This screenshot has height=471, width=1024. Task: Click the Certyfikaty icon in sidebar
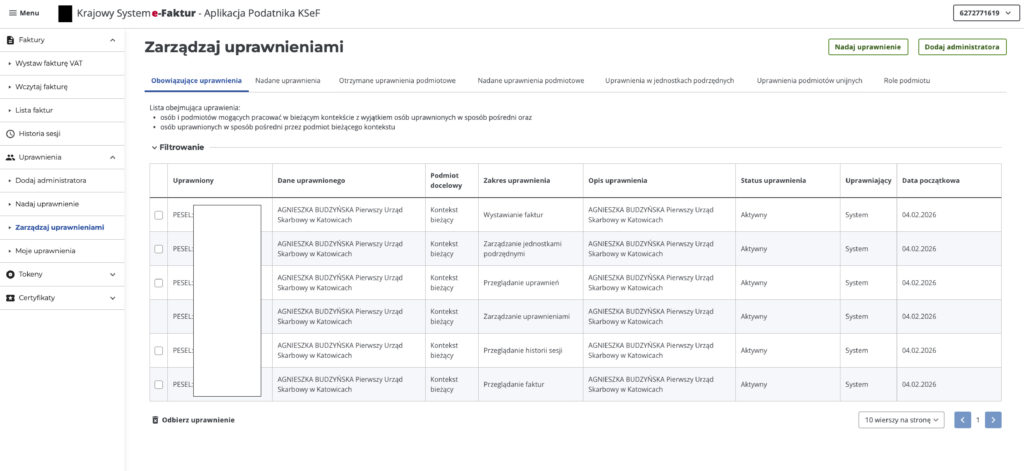tap(10, 298)
